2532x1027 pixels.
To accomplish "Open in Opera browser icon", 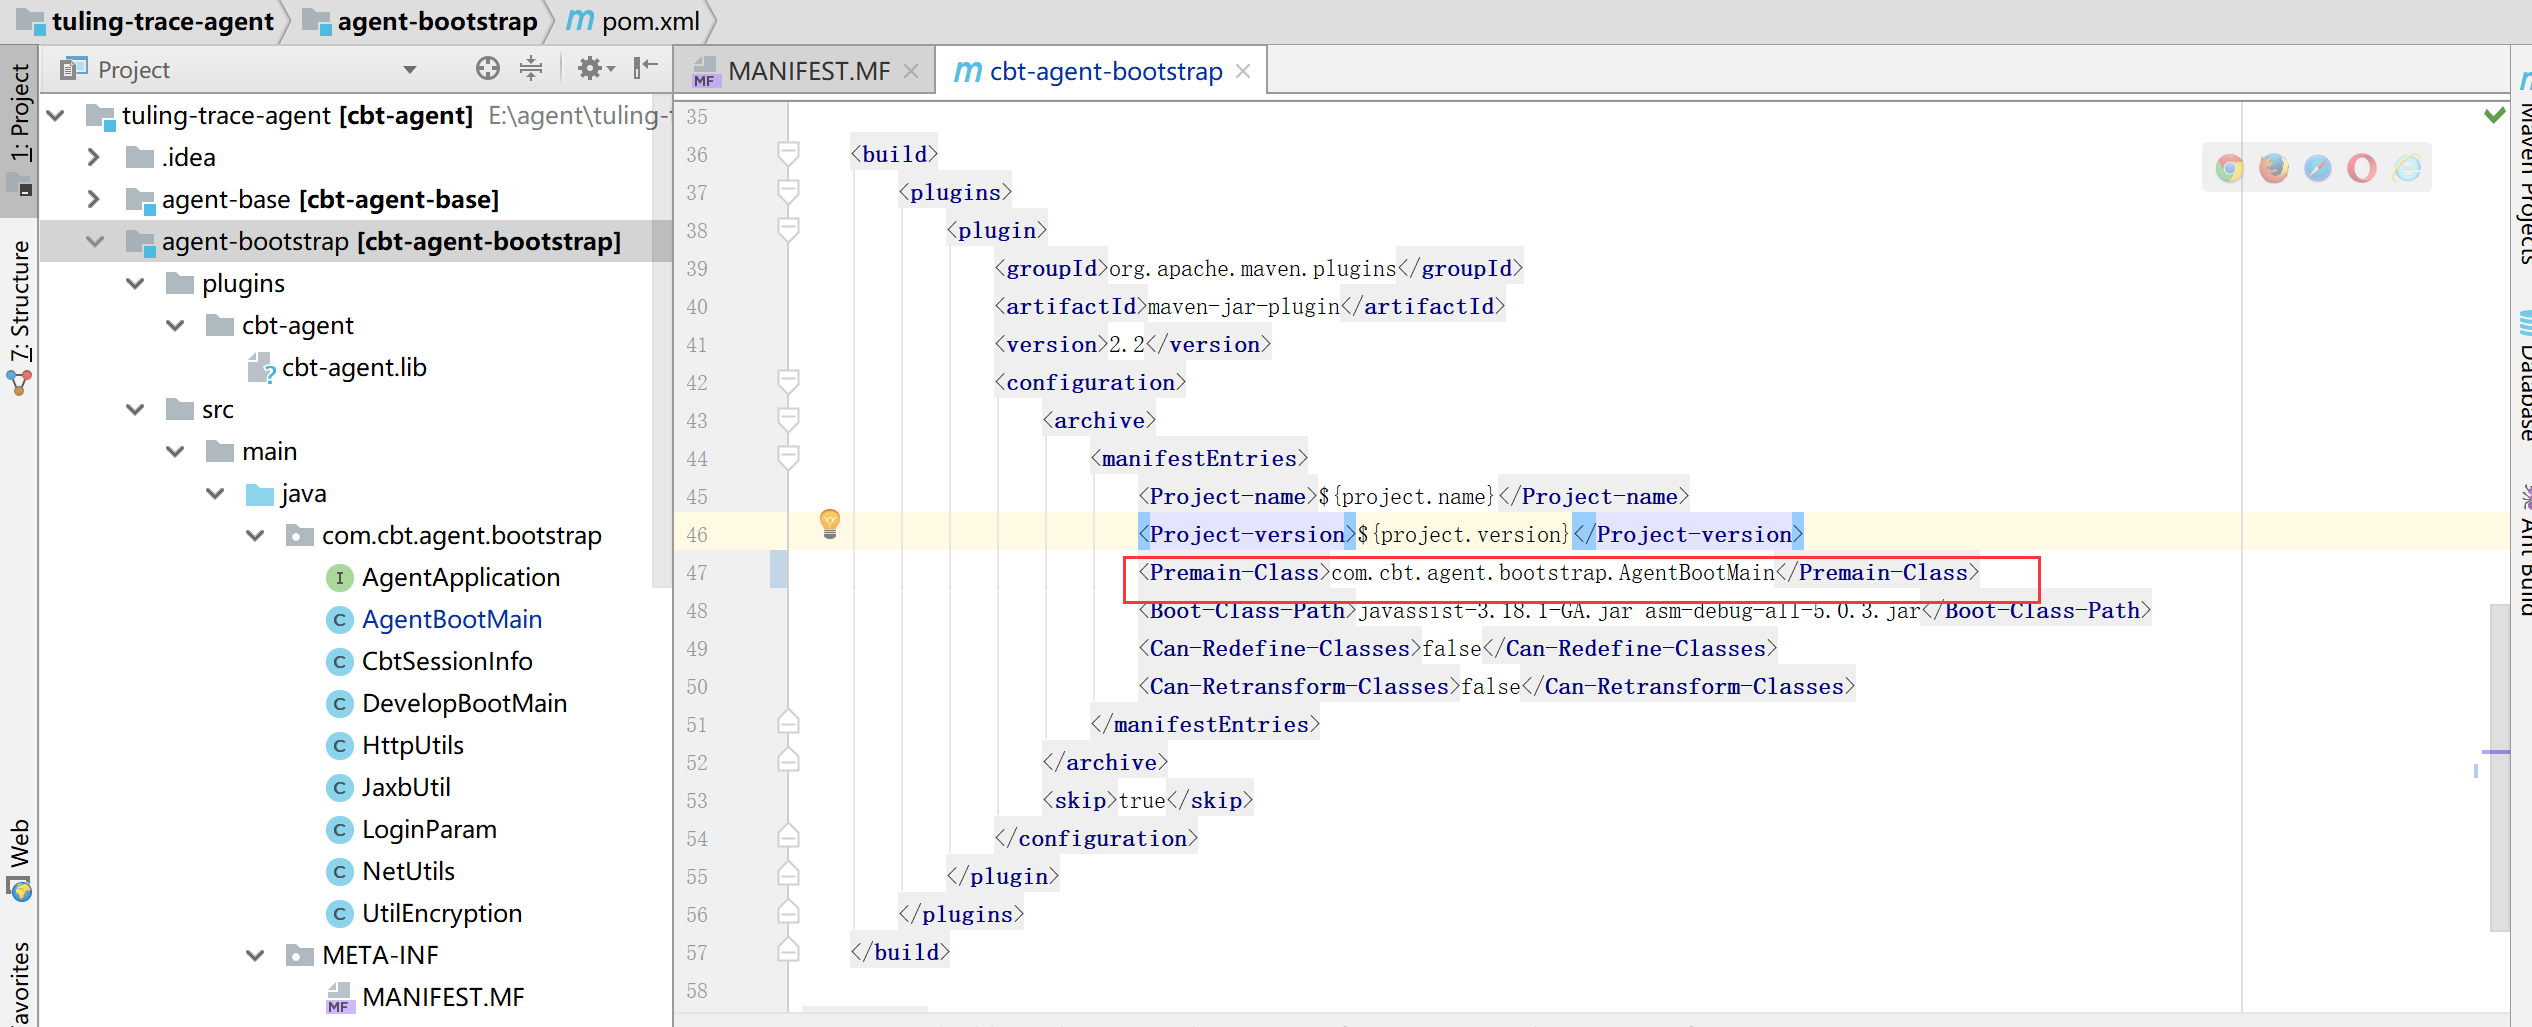I will [2361, 168].
